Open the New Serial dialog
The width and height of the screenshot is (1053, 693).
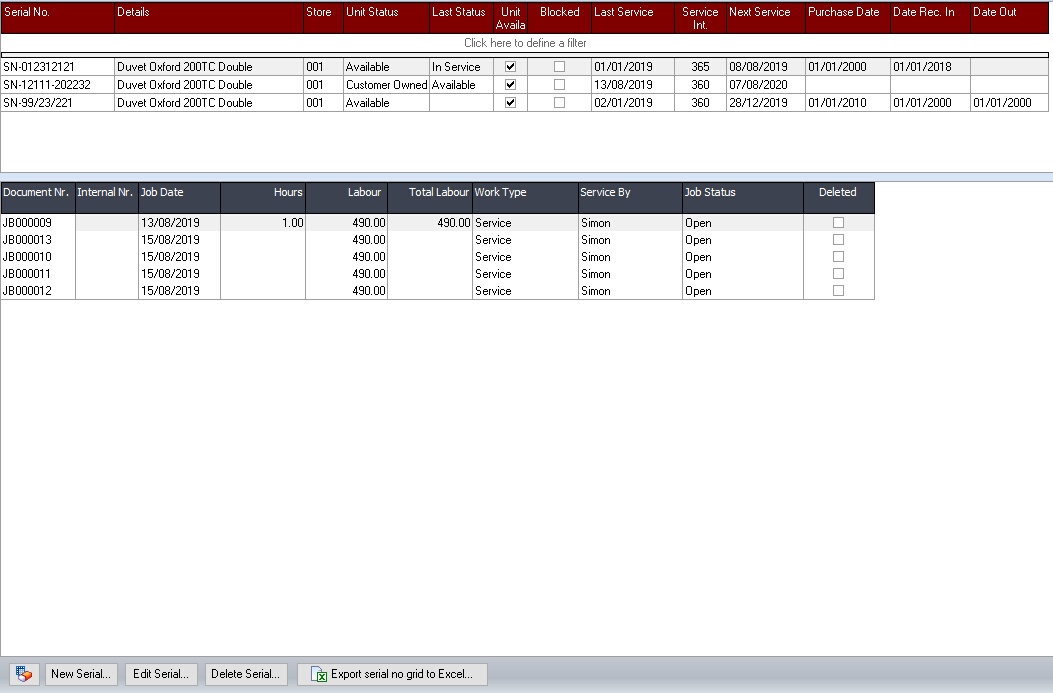[x=81, y=674]
